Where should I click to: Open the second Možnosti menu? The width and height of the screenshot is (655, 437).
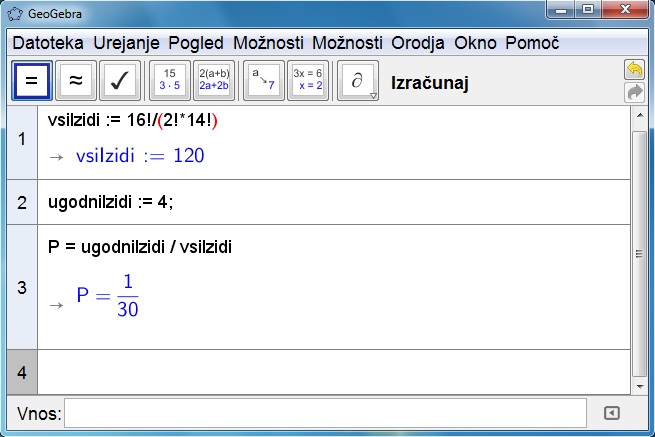pos(348,43)
